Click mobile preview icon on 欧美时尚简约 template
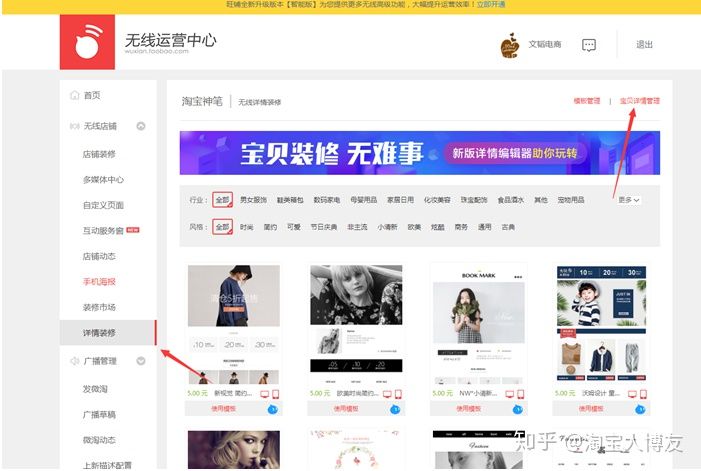Image resolution: width=701 pixels, height=471 pixels. pos(398,394)
